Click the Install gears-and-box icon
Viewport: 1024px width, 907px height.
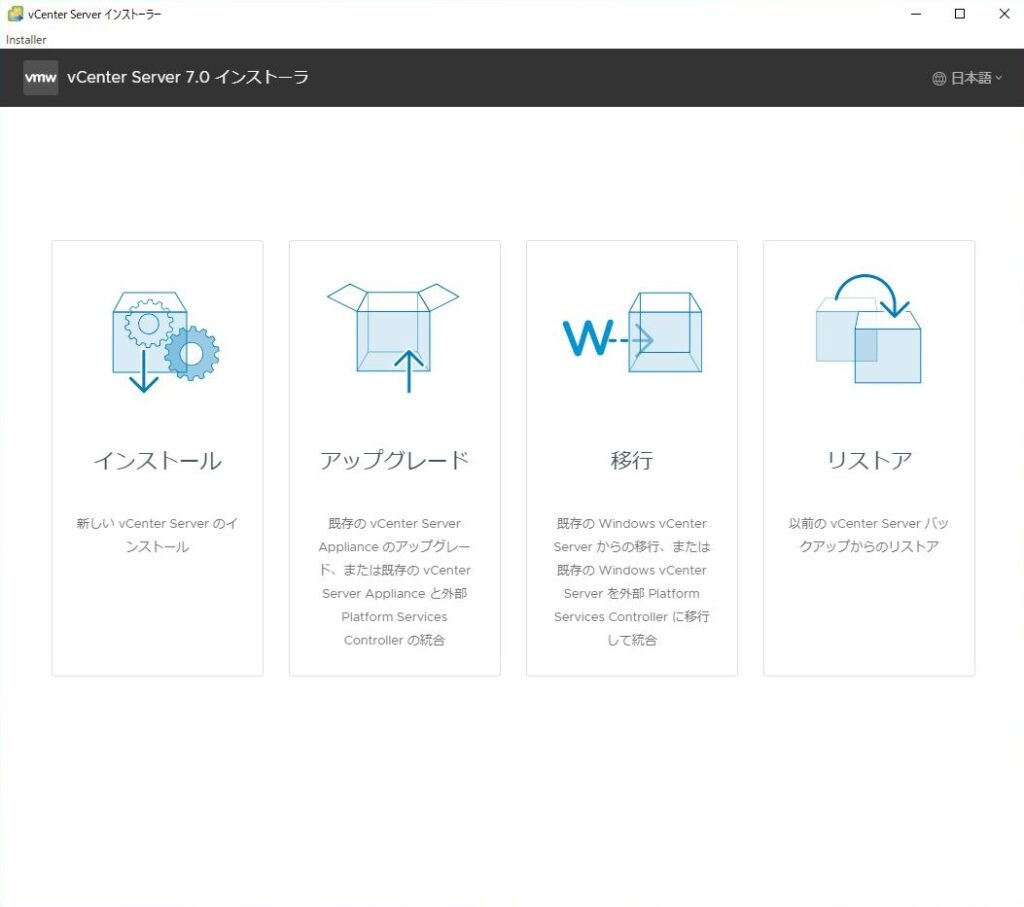[166, 342]
